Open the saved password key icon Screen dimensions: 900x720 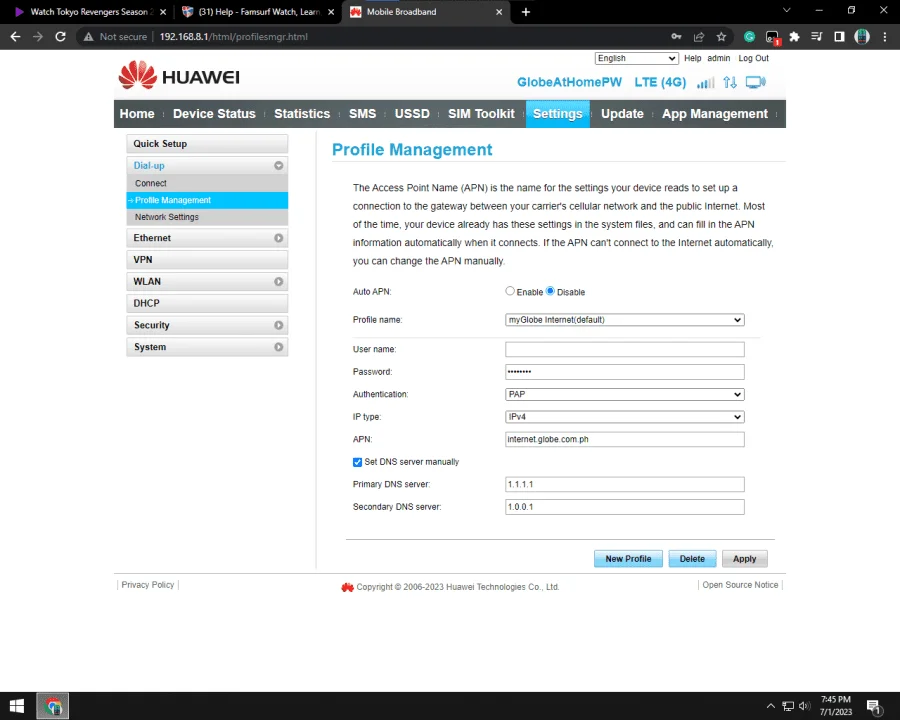tap(676, 37)
